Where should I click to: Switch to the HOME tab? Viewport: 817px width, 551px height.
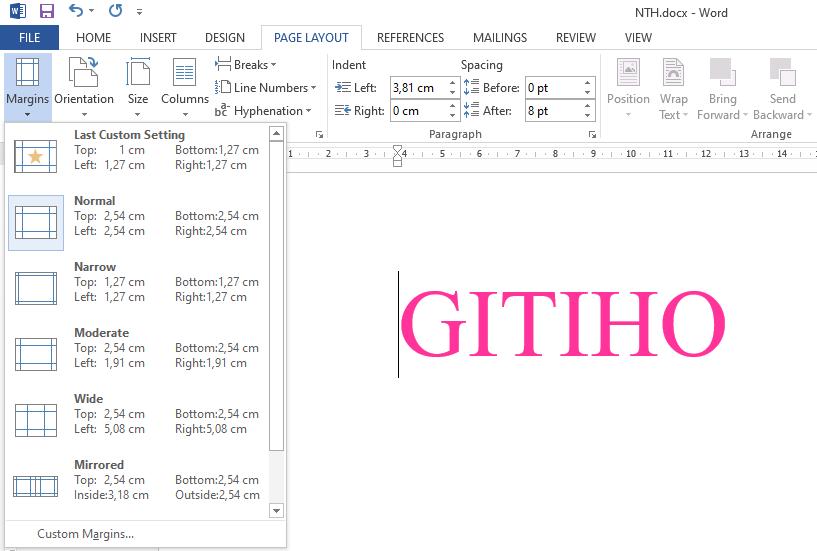93,38
